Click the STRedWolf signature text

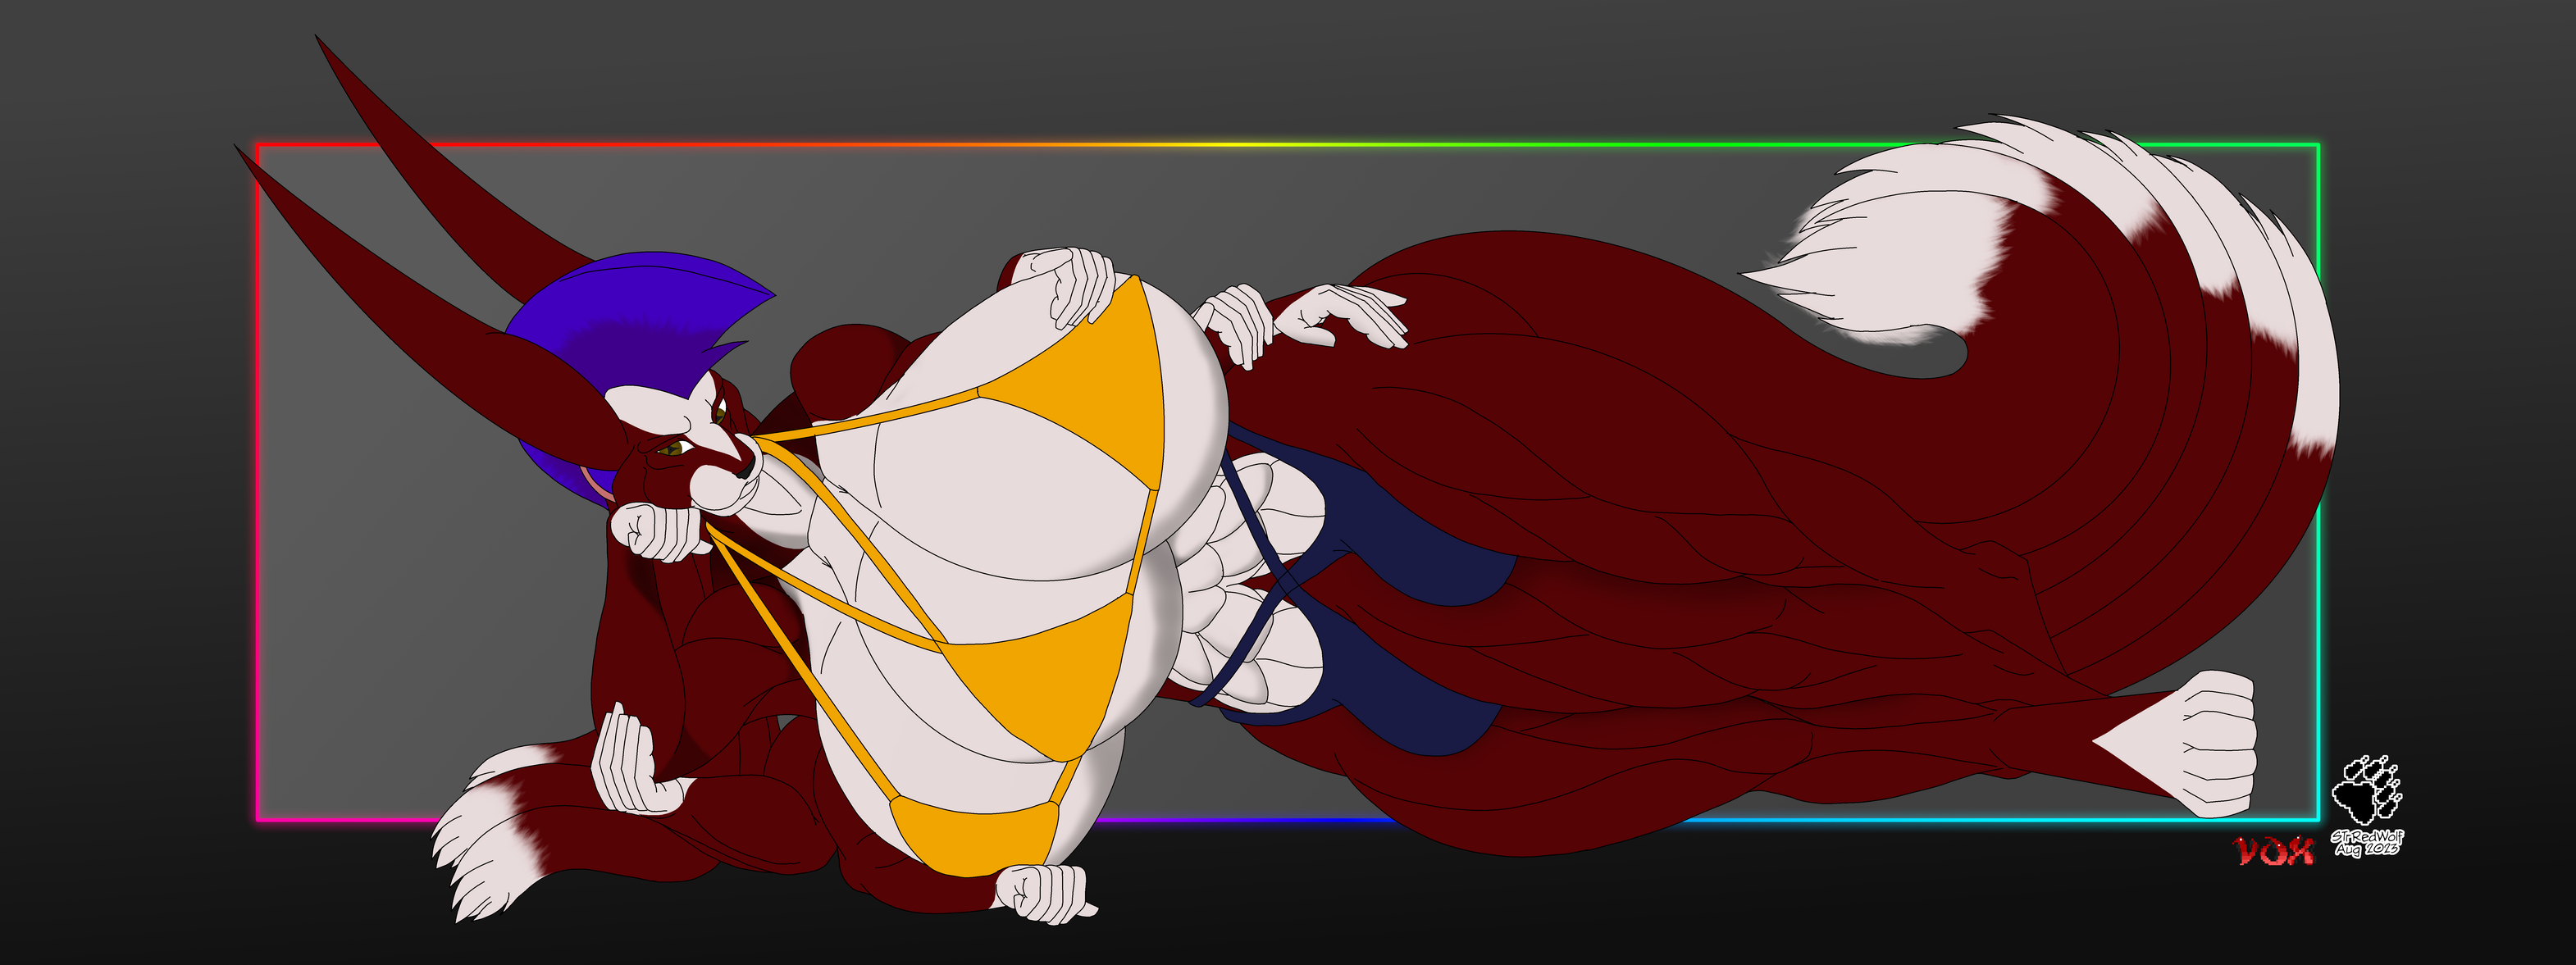(x=2366, y=837)
